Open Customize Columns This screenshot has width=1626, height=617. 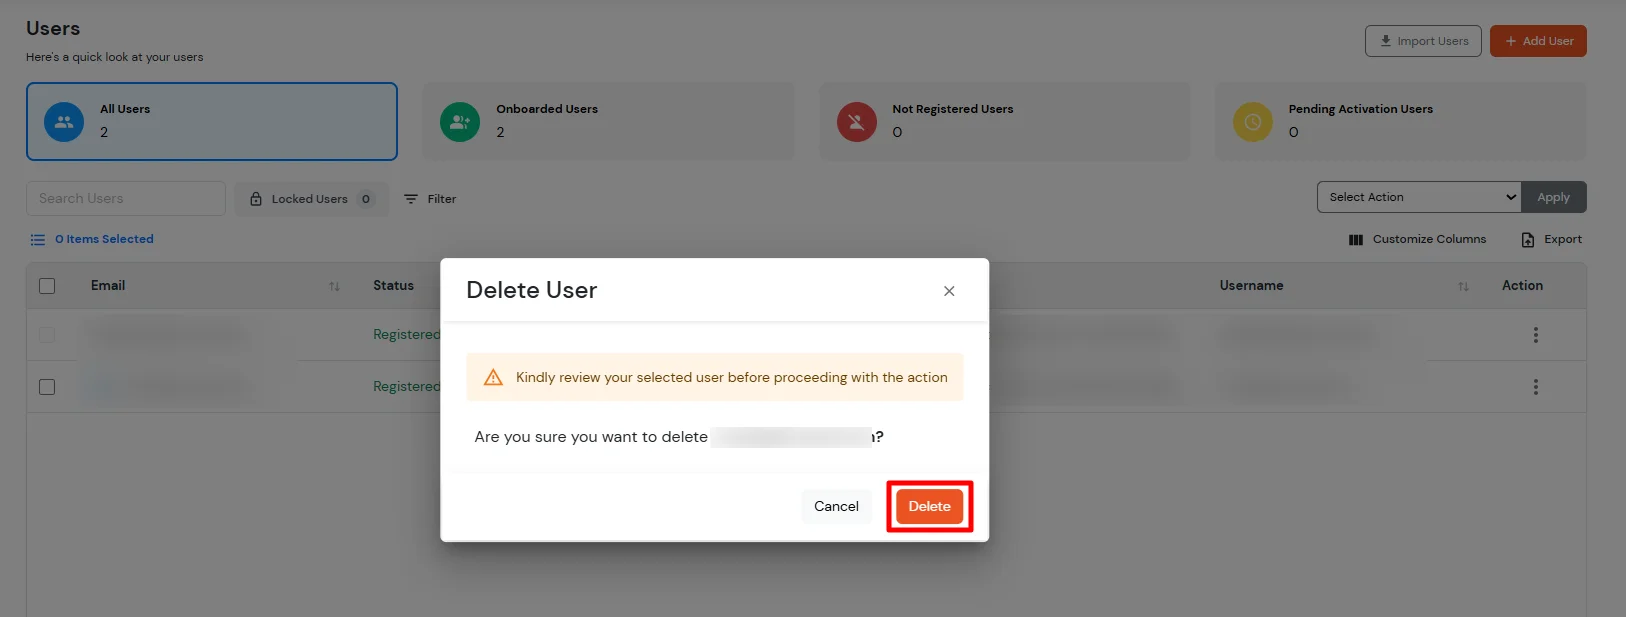pos(1418,239)
